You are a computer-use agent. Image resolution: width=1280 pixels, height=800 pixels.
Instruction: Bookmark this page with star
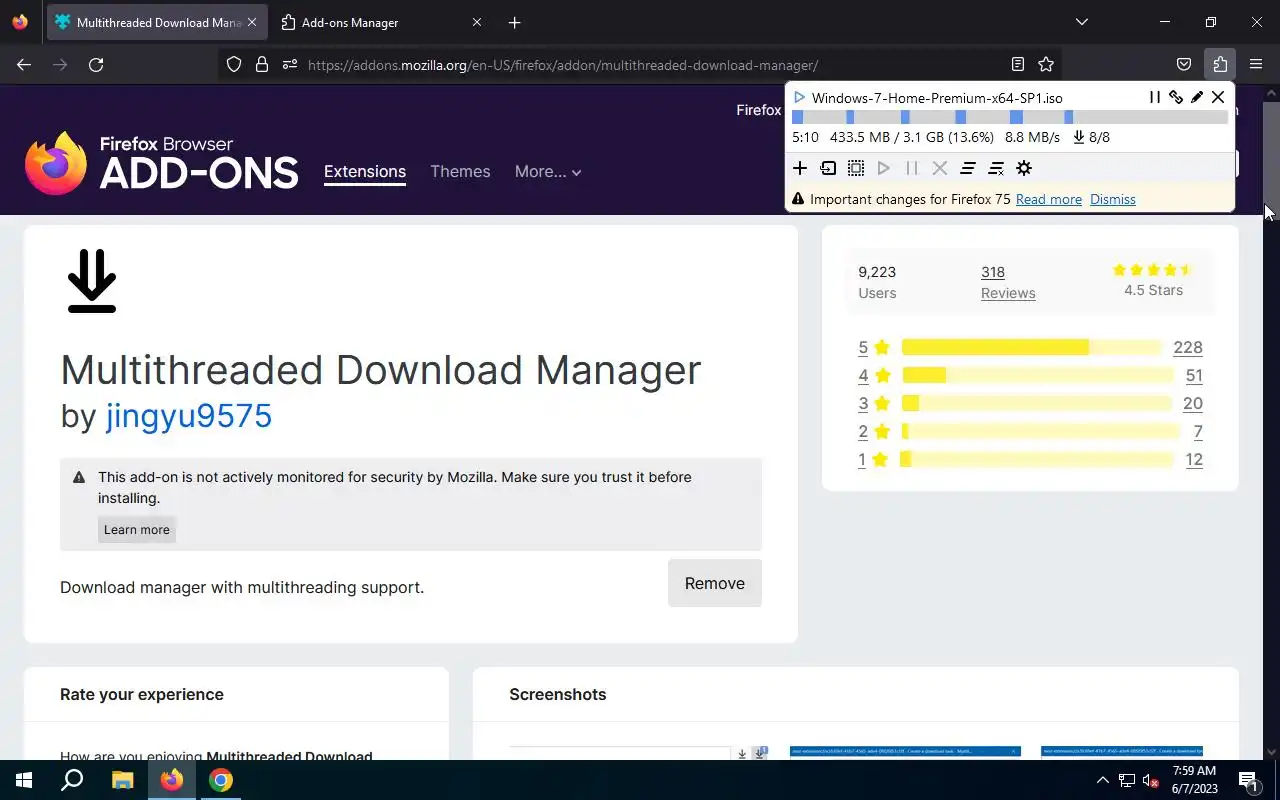(x=1046, y=64)
